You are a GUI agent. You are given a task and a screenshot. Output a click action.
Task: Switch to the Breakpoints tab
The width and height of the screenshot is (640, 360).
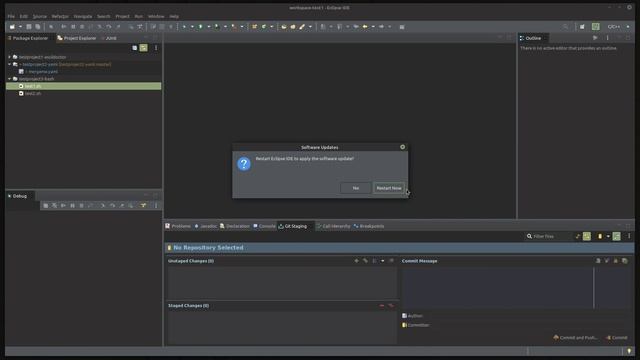(369, 226)
